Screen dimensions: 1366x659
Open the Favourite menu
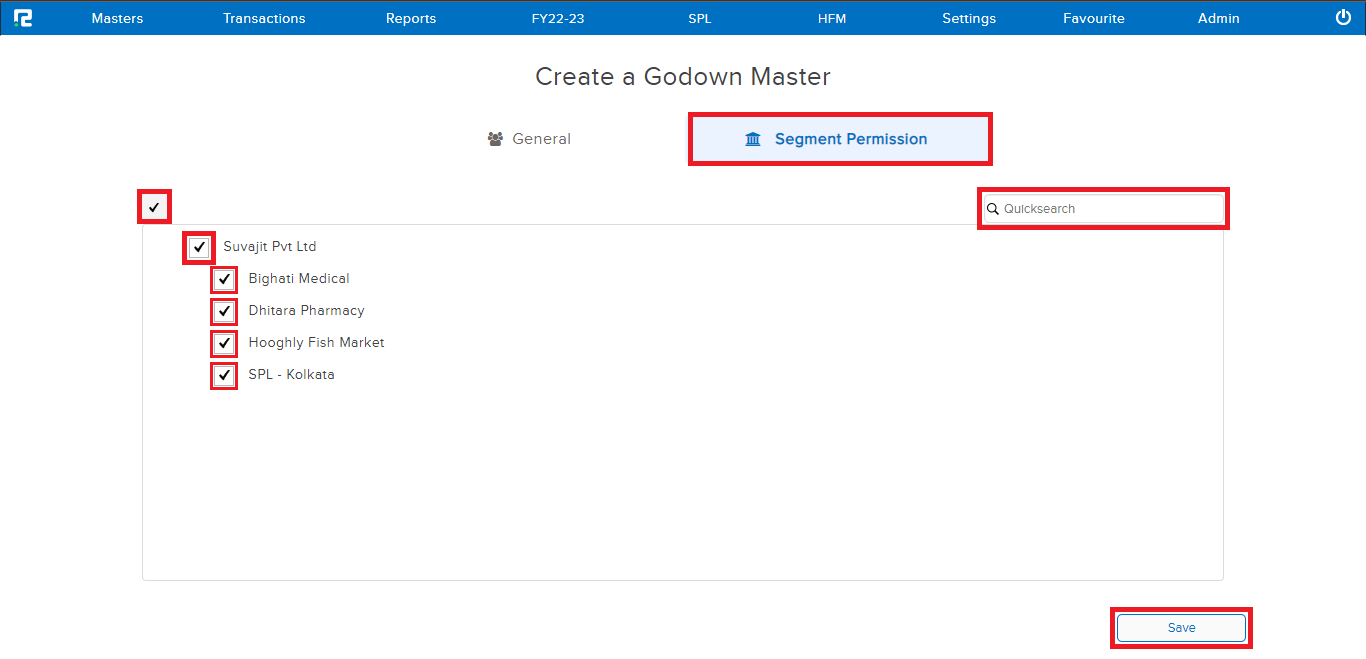[1093, 18]
